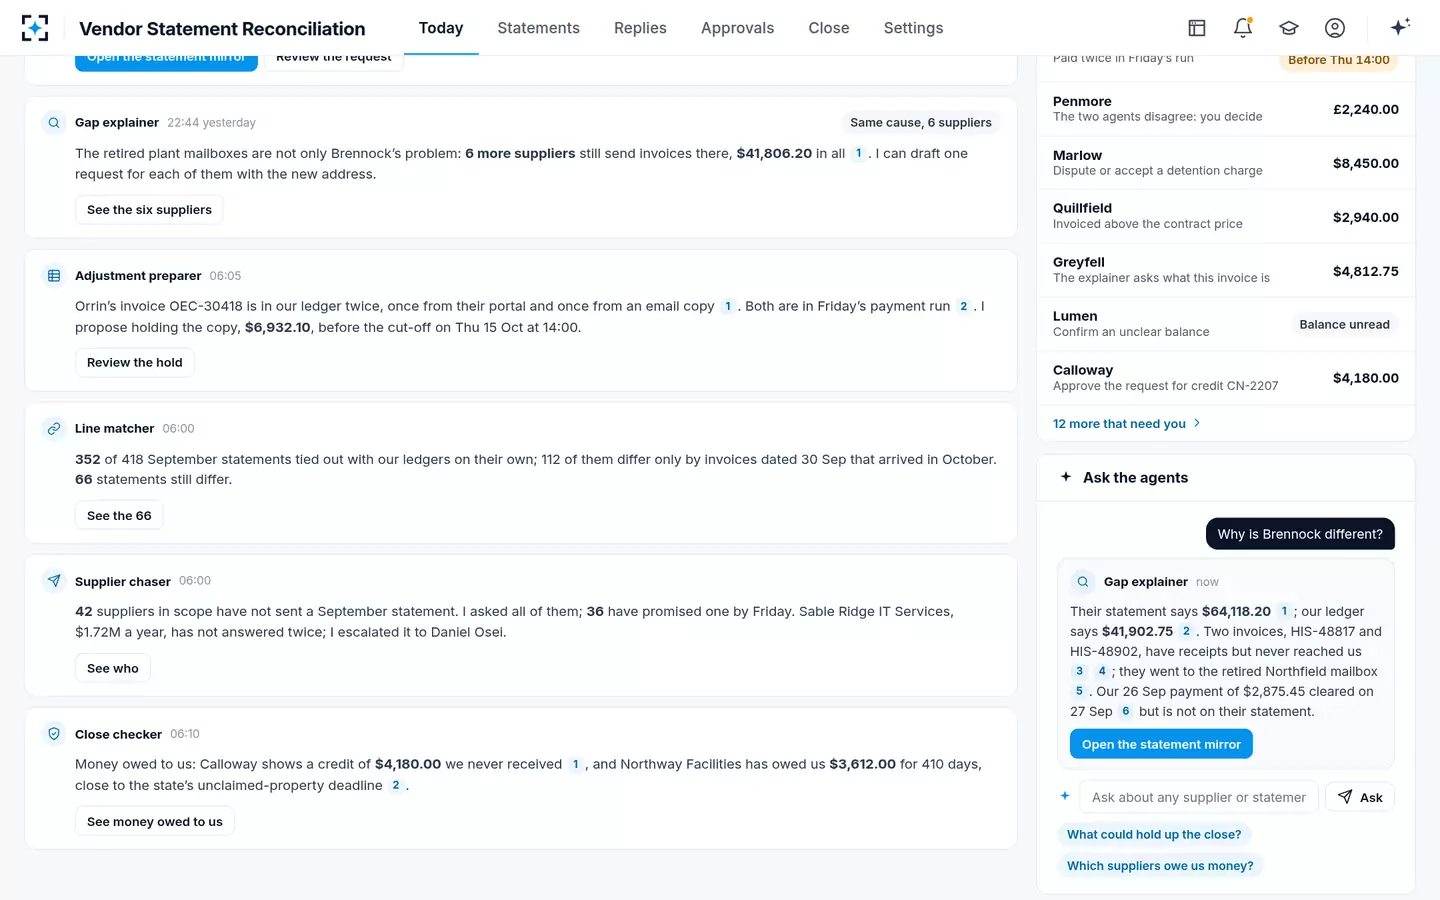Click the See who button
1440x900 pixels.
113,668
